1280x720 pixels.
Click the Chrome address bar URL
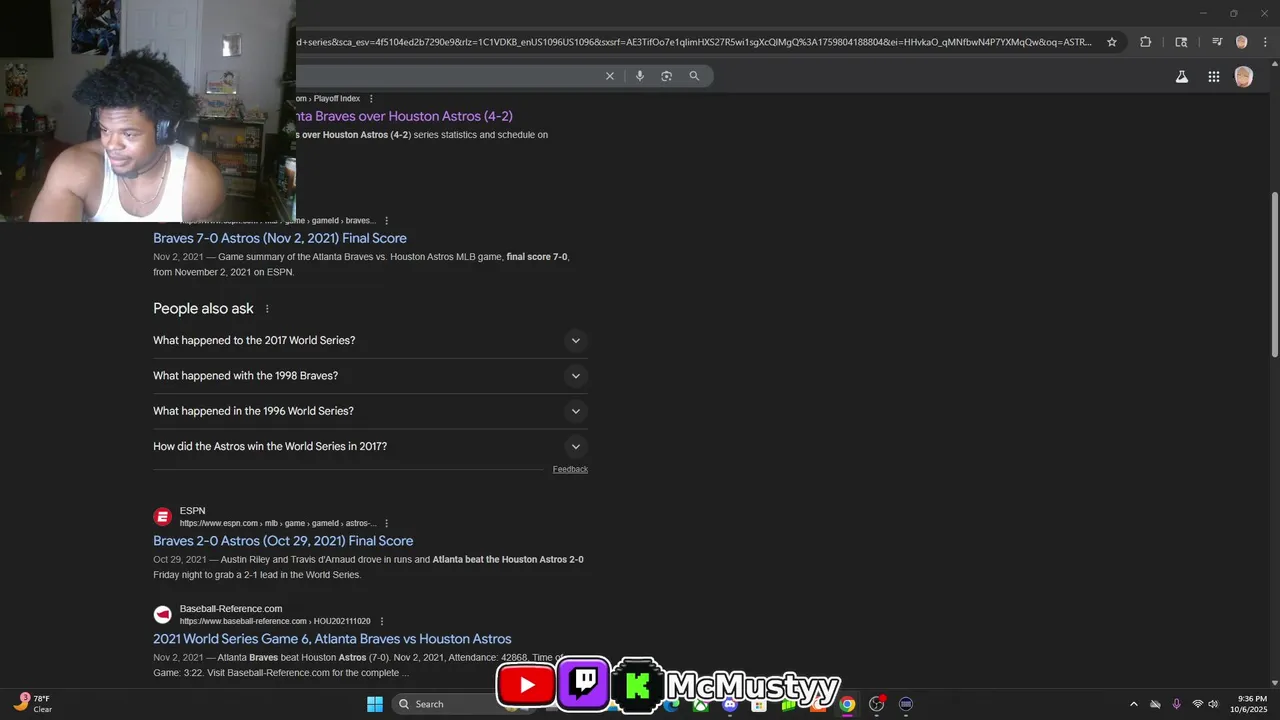click(694, 42)
